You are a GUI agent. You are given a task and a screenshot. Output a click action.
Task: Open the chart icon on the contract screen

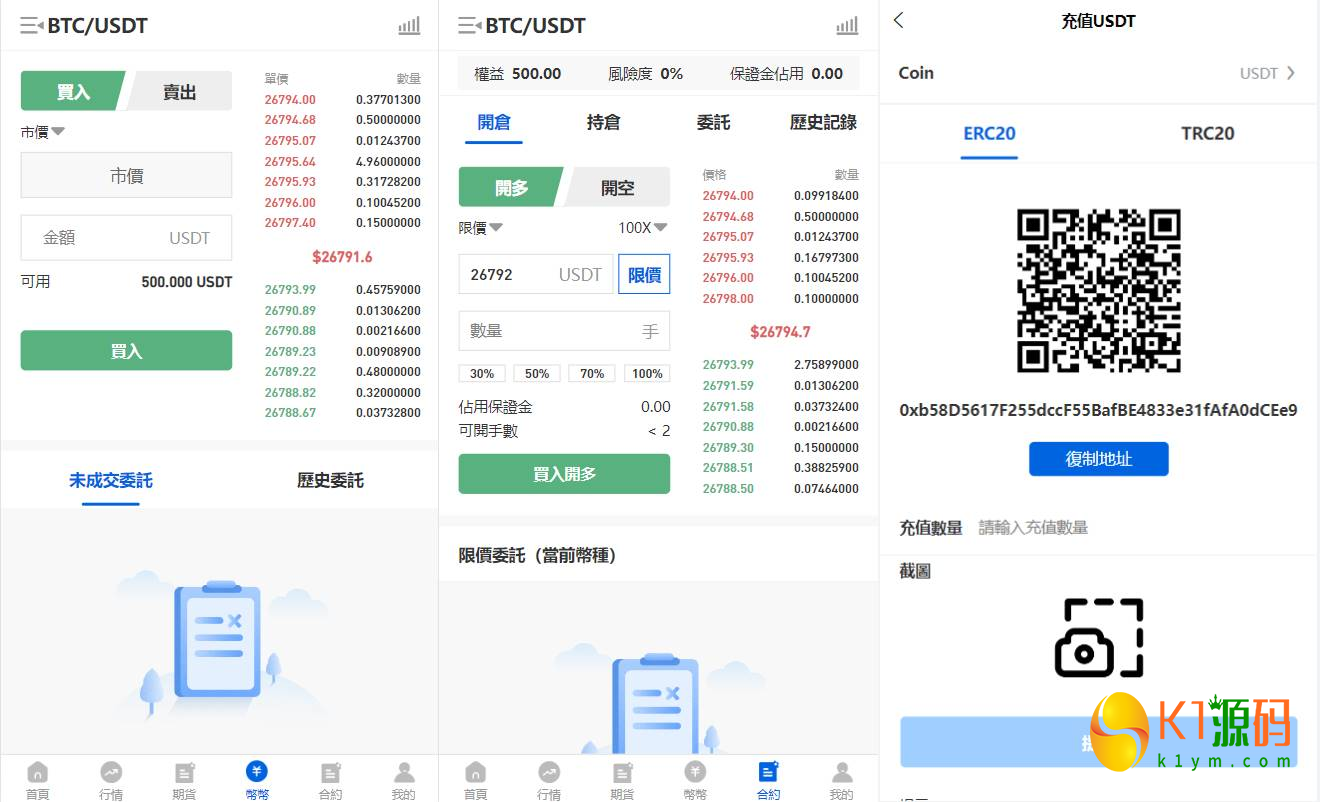(847, 26)
